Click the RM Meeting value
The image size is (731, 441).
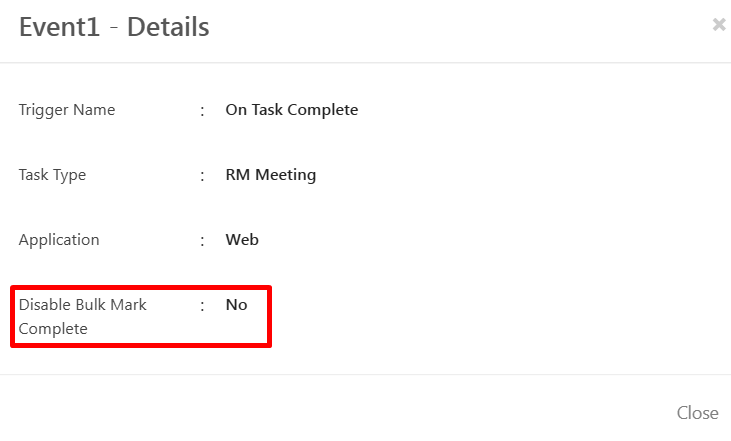pyautogui.click(x=270, y=175)
